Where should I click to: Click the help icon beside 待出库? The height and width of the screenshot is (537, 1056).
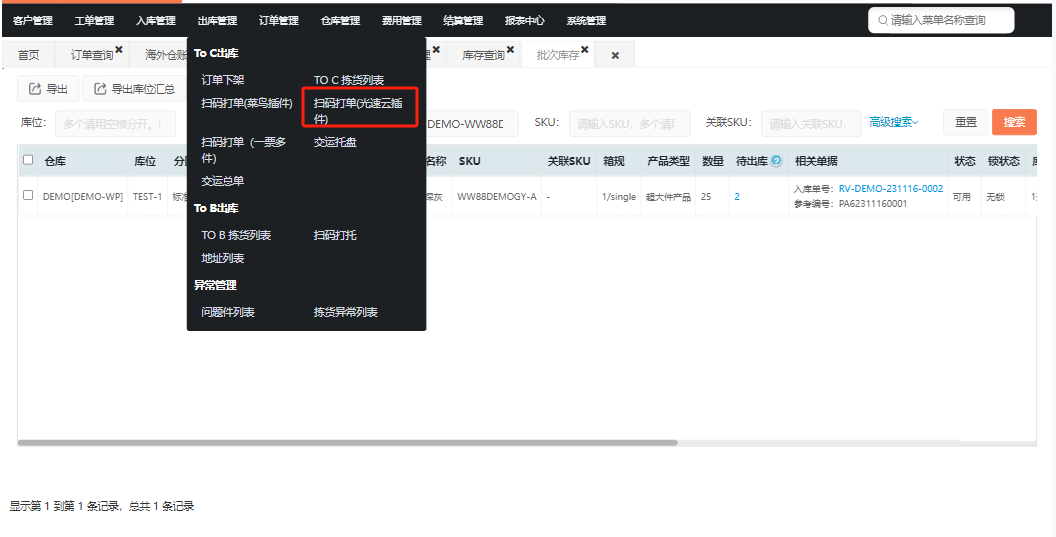[x=777, y=161]
